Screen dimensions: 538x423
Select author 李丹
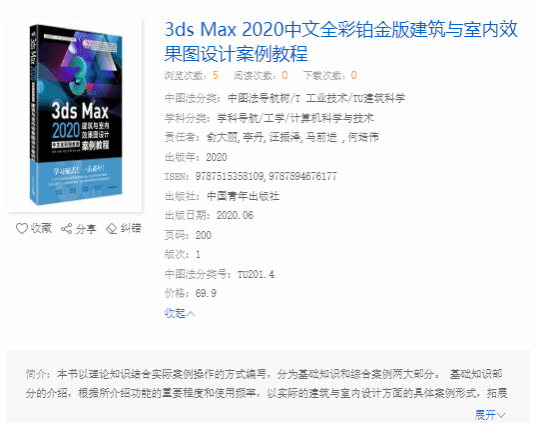[253, 138]
